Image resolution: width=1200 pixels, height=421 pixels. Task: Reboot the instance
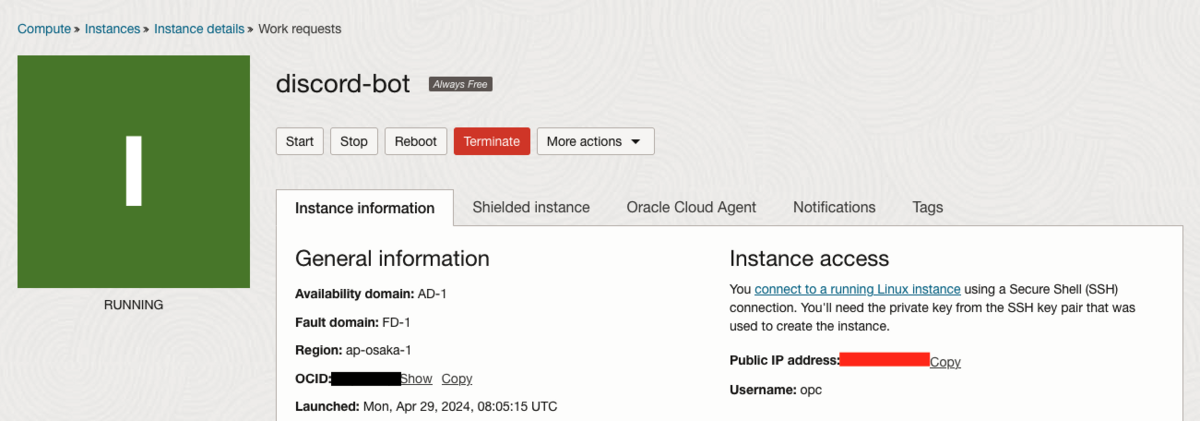(x=415, y=142)
